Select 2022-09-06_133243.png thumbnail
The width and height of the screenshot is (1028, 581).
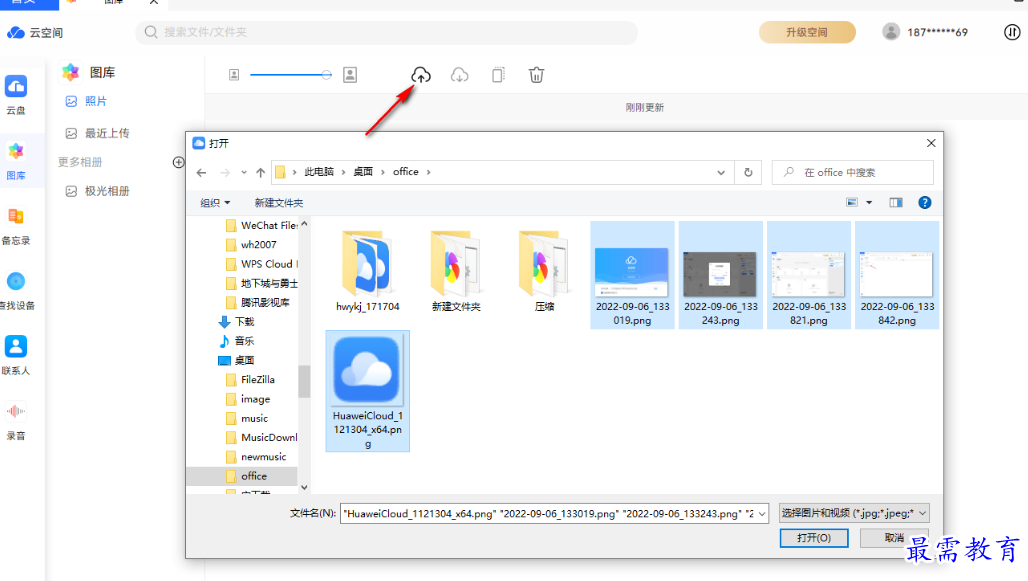[721, 275]
